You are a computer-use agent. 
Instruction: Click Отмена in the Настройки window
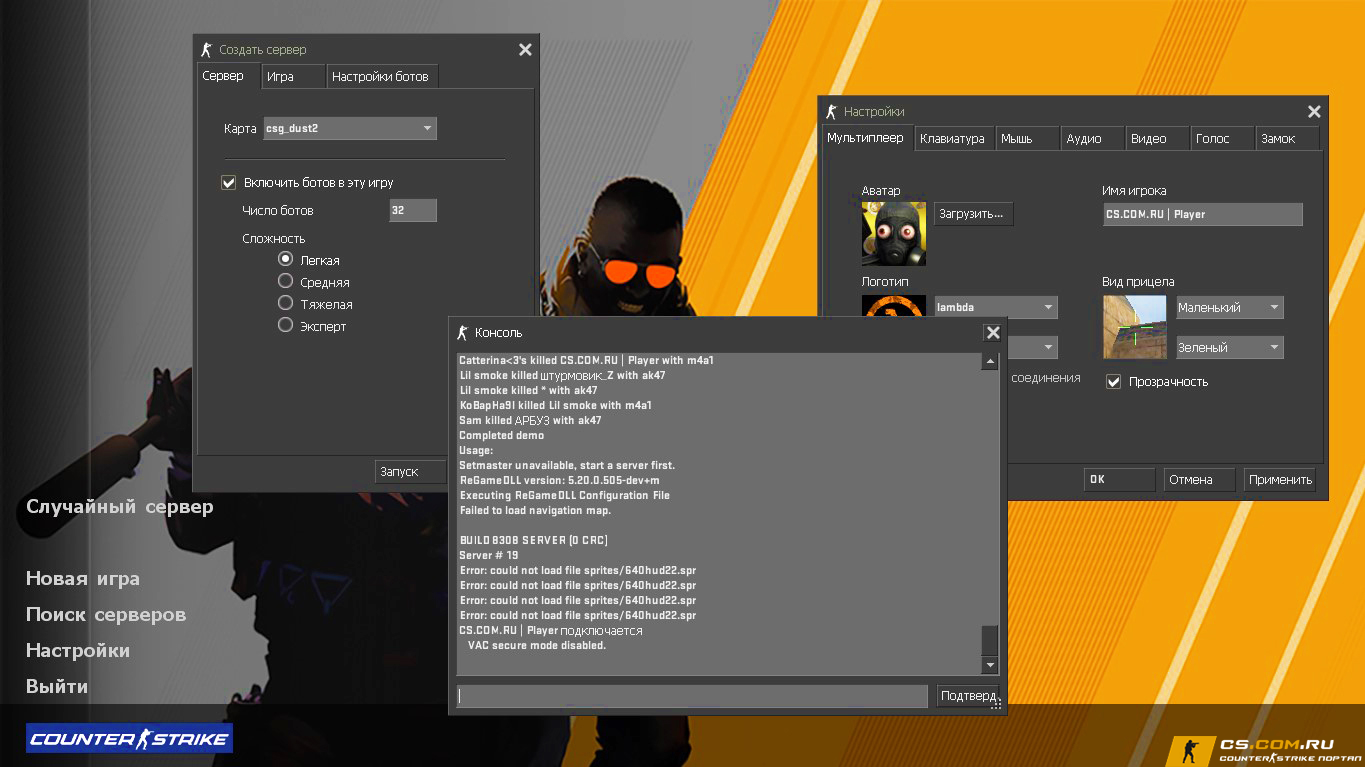(1199, 479)
